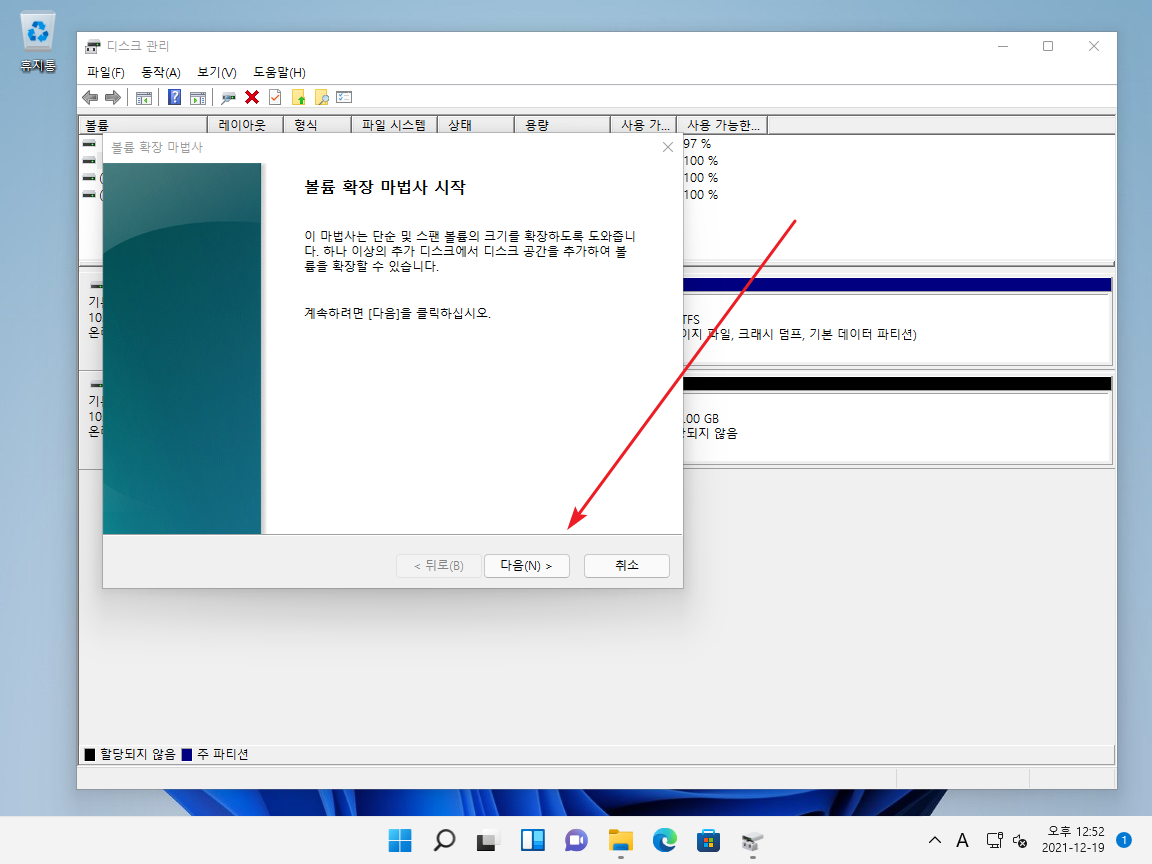Open the 보기(V) menu
This screenshot has height=864, width=1152.
pos(217,72)
